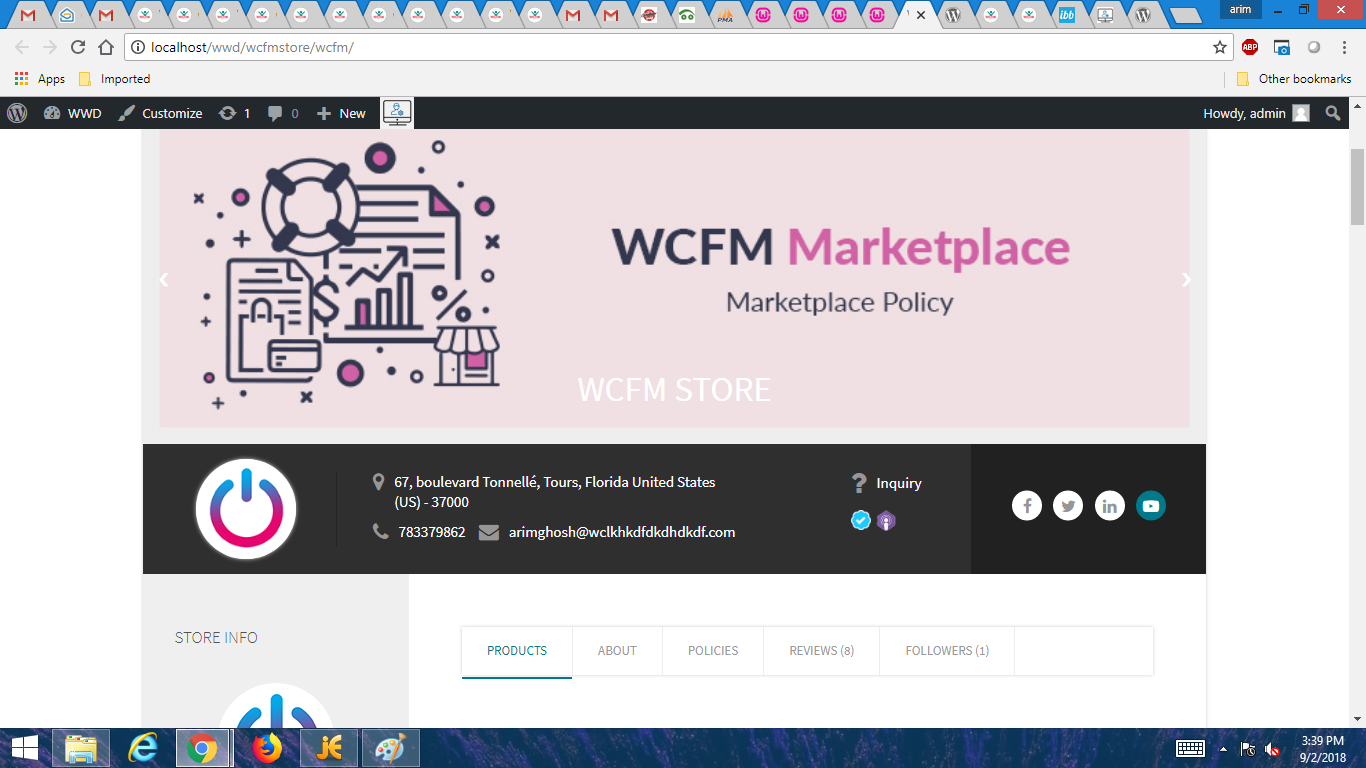
Task: Open the store's Facebook page
Action: click(x=1027, y=506)
